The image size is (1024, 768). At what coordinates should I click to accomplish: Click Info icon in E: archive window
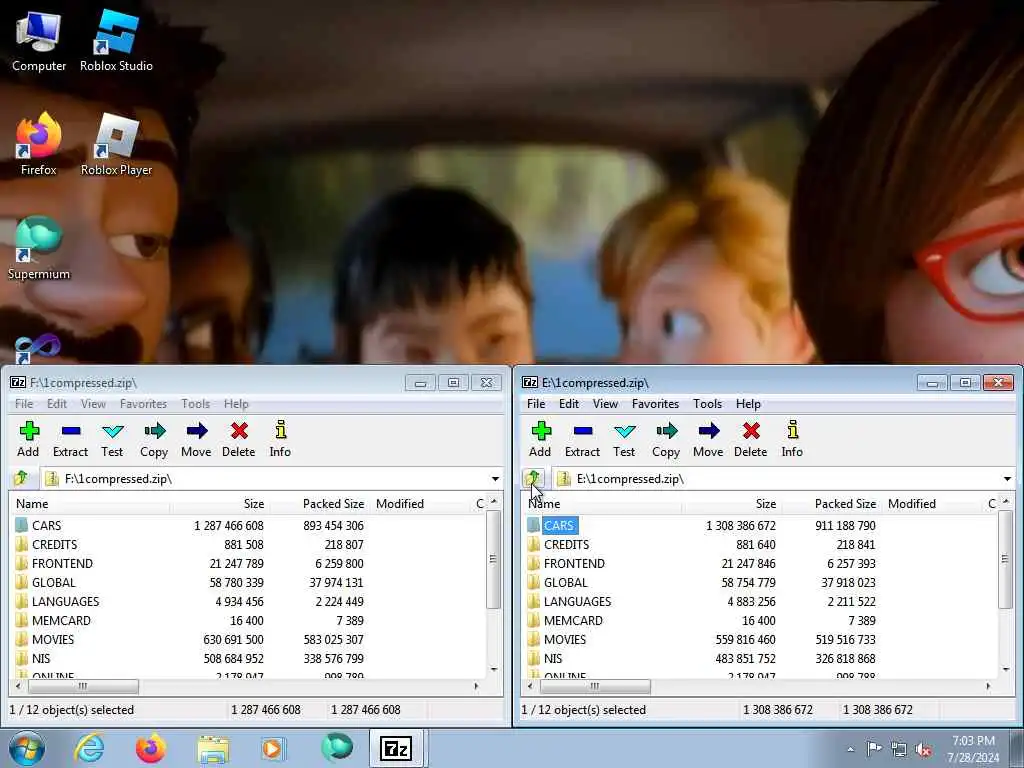(792, 439)
